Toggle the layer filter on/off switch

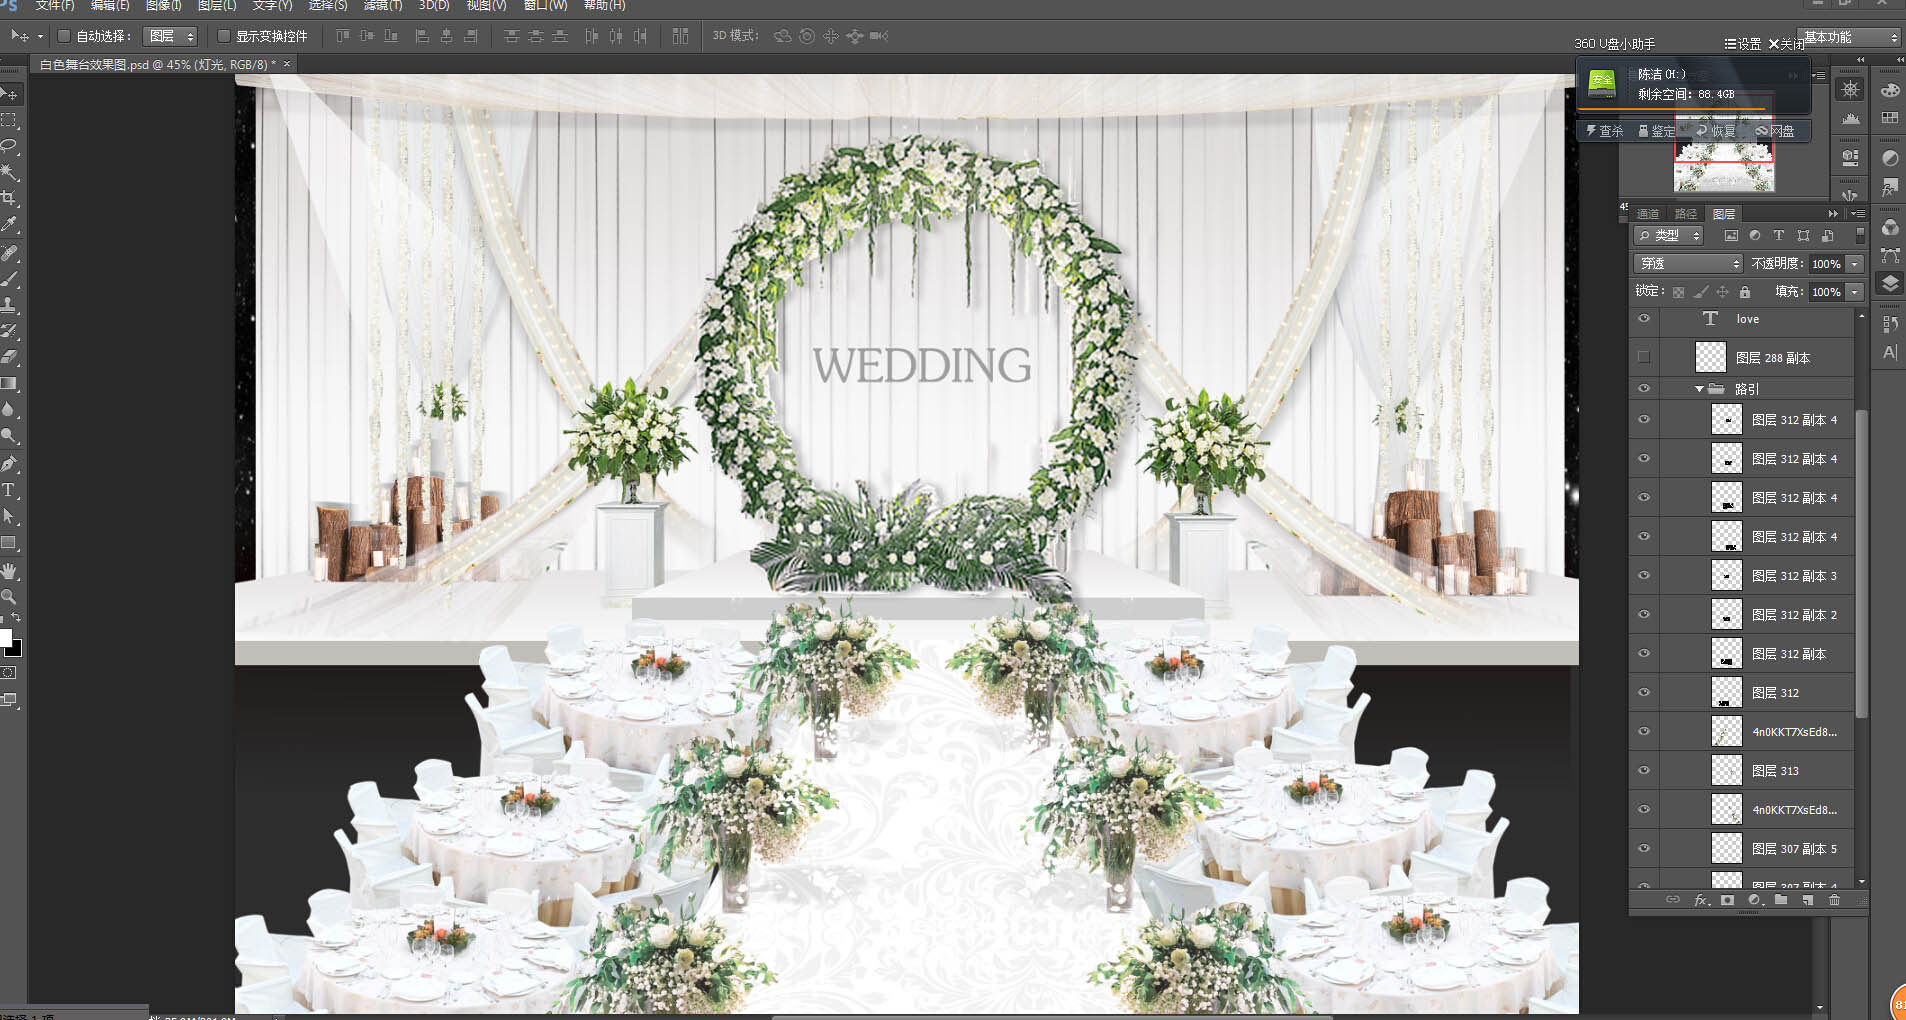point(1860,236)
